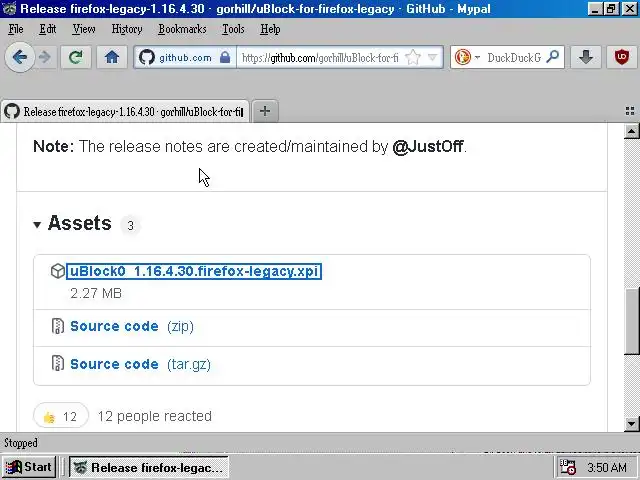Viewport: 640px width, 480px height.
Task: Click the zip file icon for Source code (zip)
Action: point(58,326)
